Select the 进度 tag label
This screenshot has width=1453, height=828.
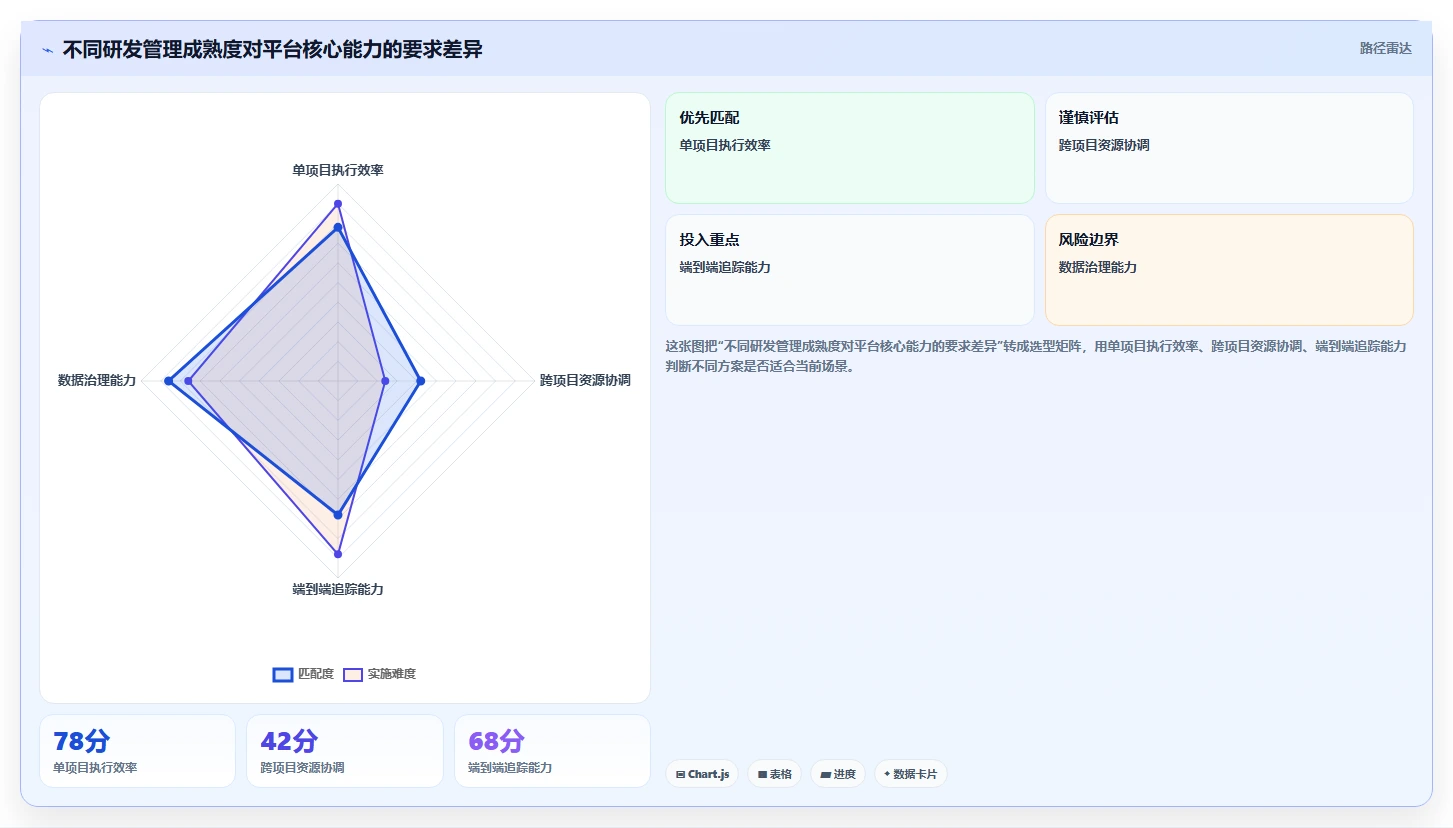click(845, 774)
